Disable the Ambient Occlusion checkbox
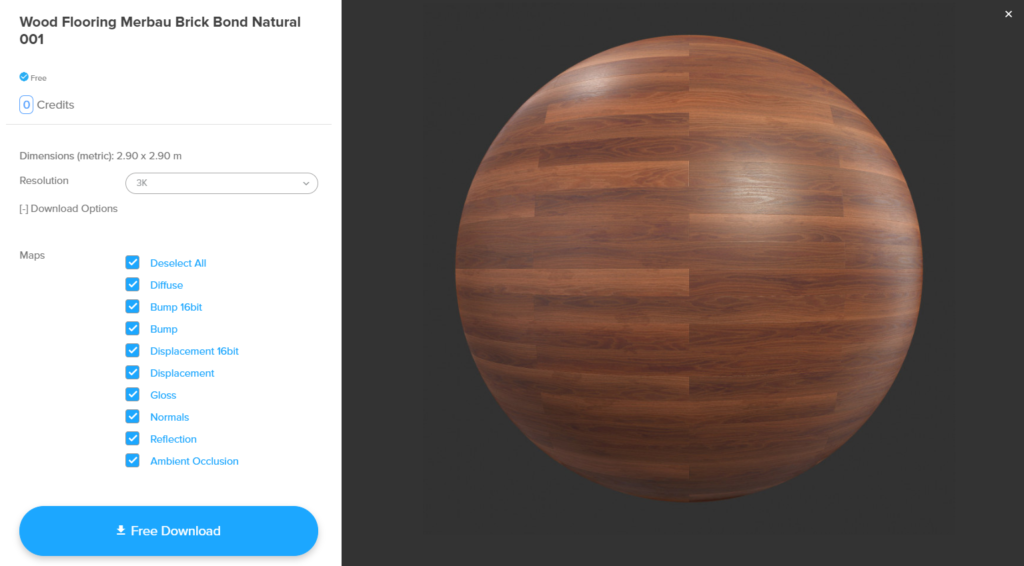This screenshot has height=566, width=1024. click(x=133, y=460)
